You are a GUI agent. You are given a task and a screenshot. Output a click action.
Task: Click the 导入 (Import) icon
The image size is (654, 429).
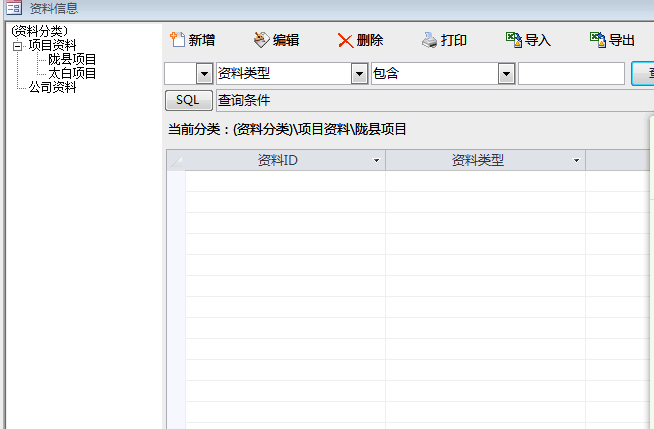pyautogui.click(x=513, y=40)
